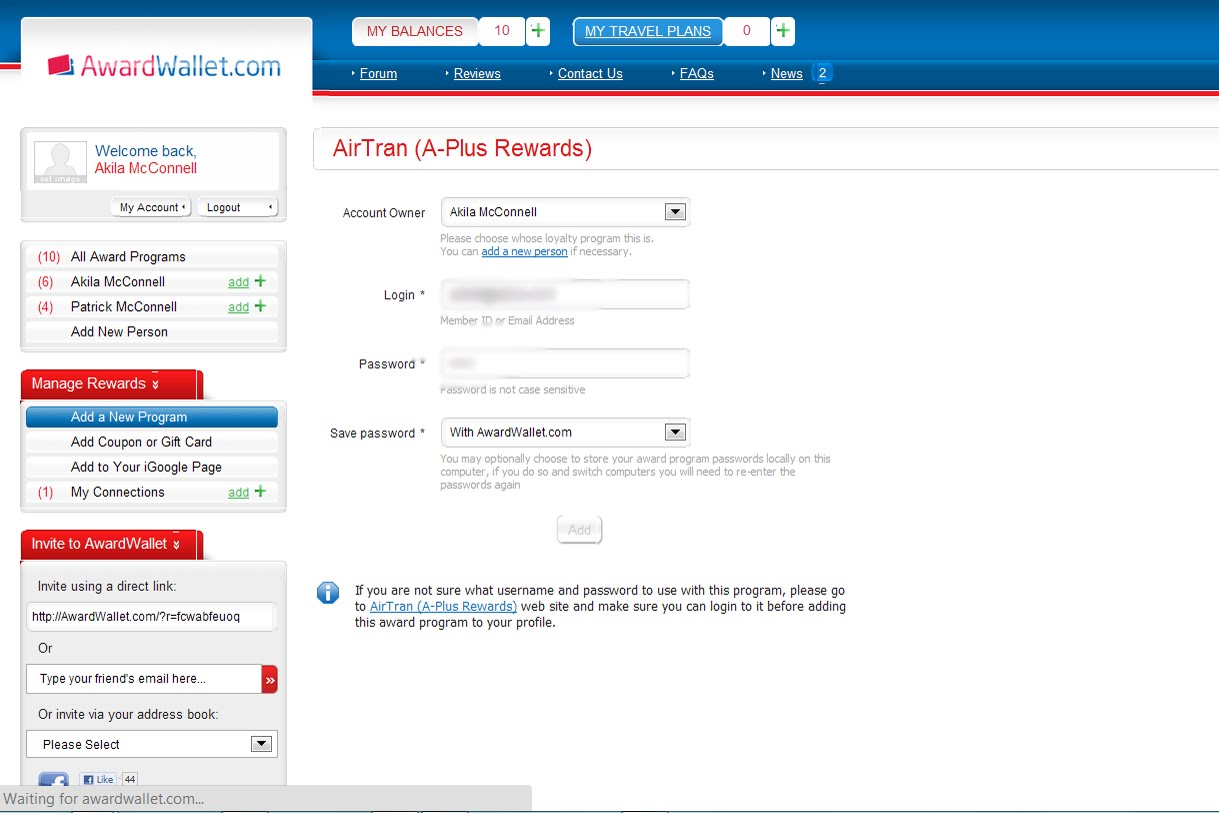Open the My Account menu

(x=150, y=207)
